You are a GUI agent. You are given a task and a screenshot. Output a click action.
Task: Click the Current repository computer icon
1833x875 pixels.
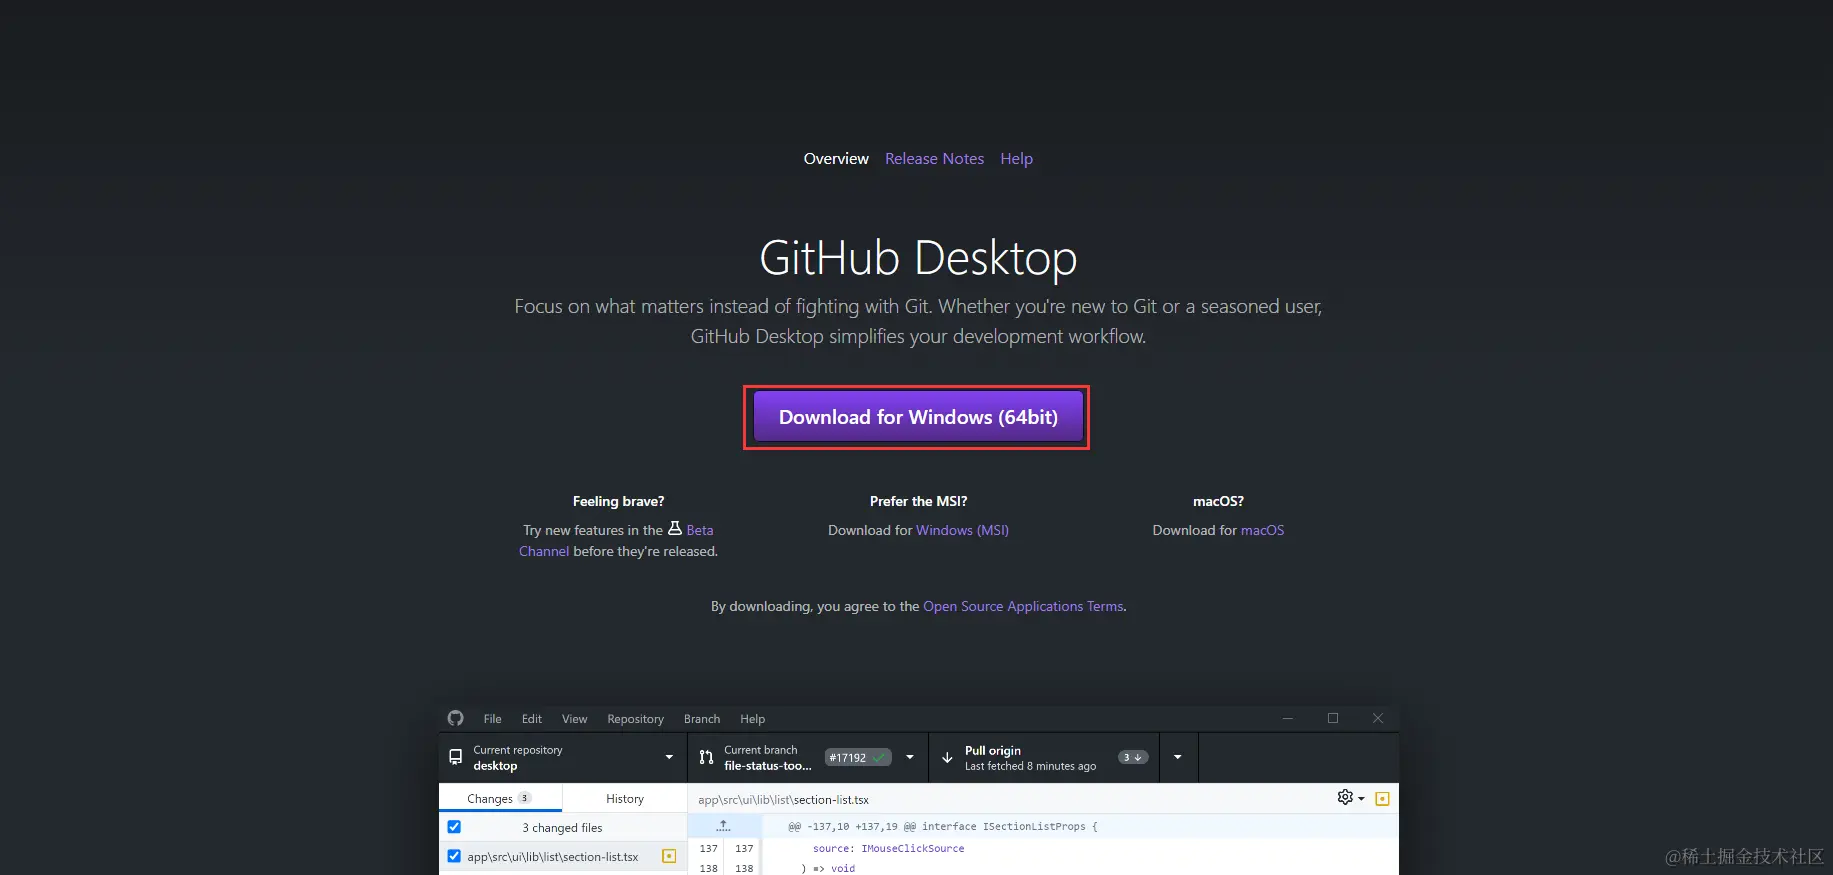(456, 757)
